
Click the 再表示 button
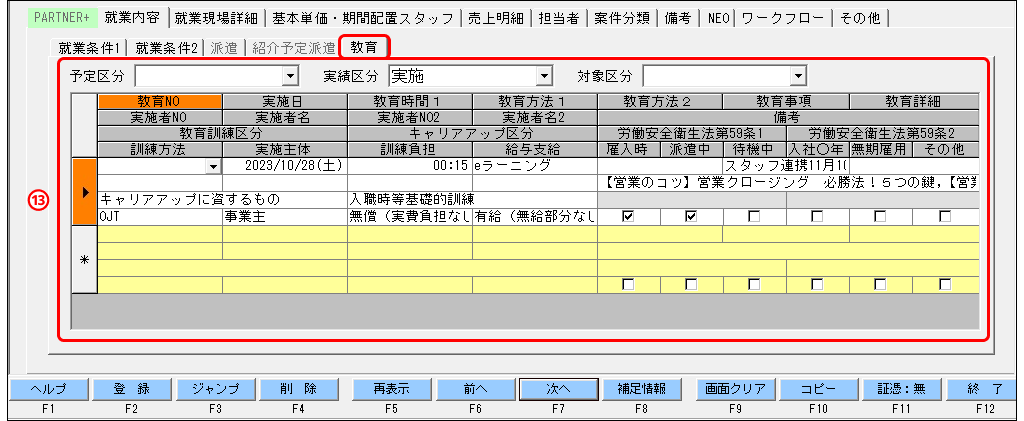pos(391,389)
